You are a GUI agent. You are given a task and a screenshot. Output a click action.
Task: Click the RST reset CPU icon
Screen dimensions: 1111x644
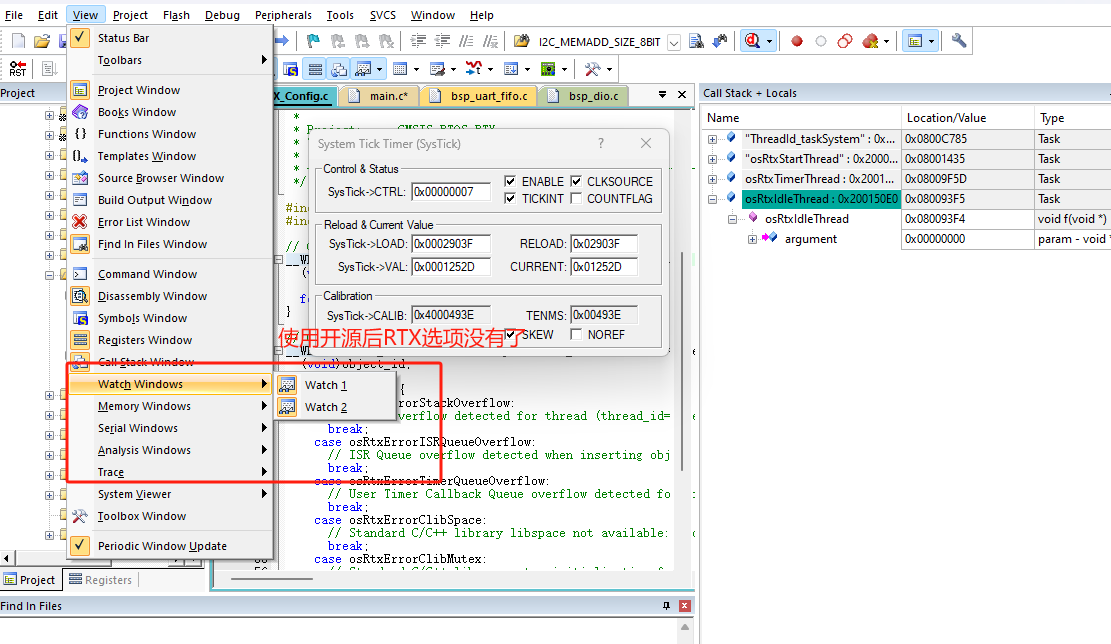click(18, 69)
